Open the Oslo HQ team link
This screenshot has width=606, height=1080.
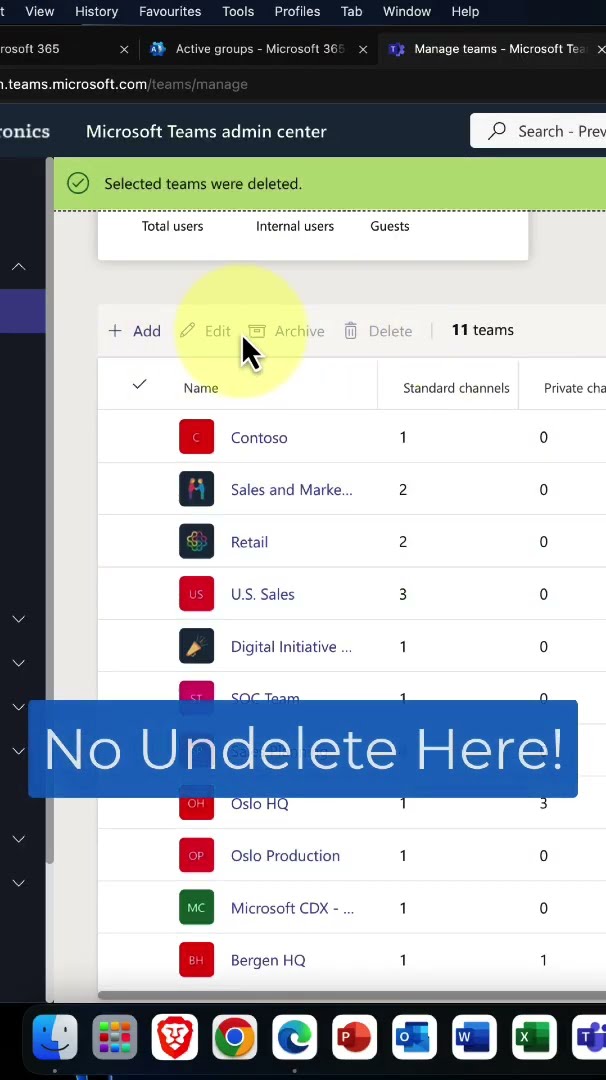coord(260,804)
